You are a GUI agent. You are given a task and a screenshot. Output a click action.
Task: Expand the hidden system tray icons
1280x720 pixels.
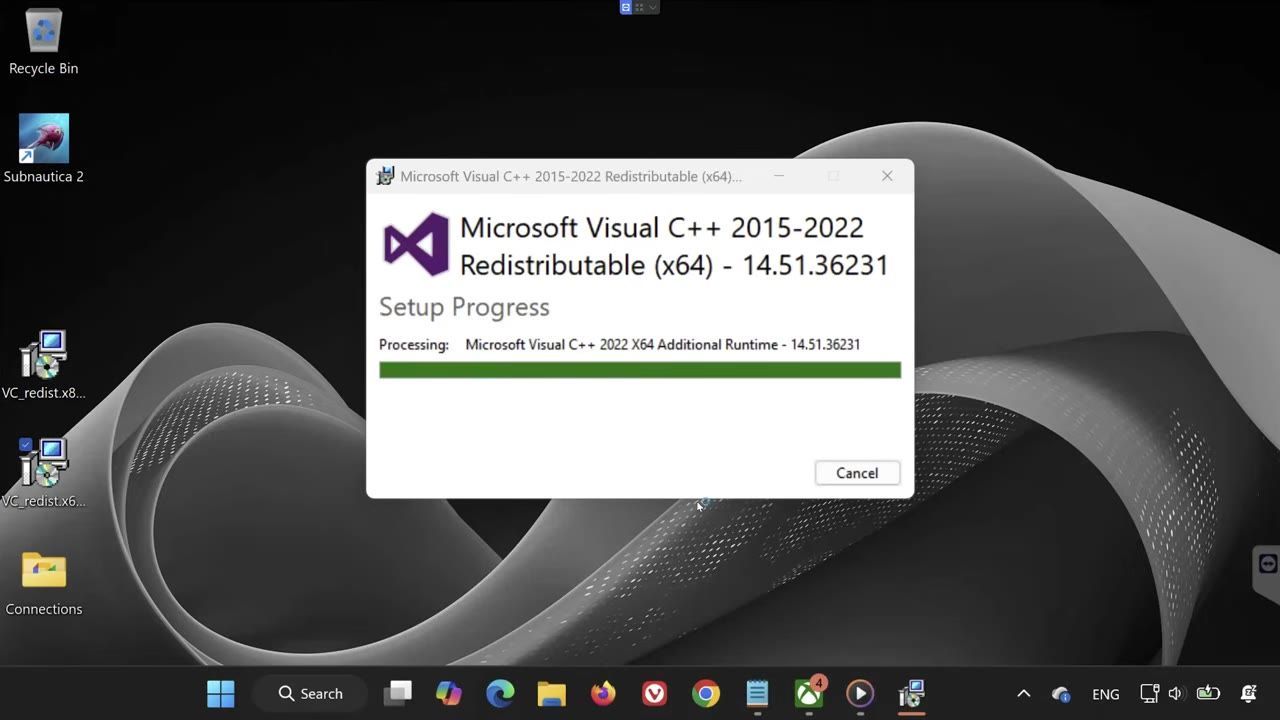point(1023,693)
